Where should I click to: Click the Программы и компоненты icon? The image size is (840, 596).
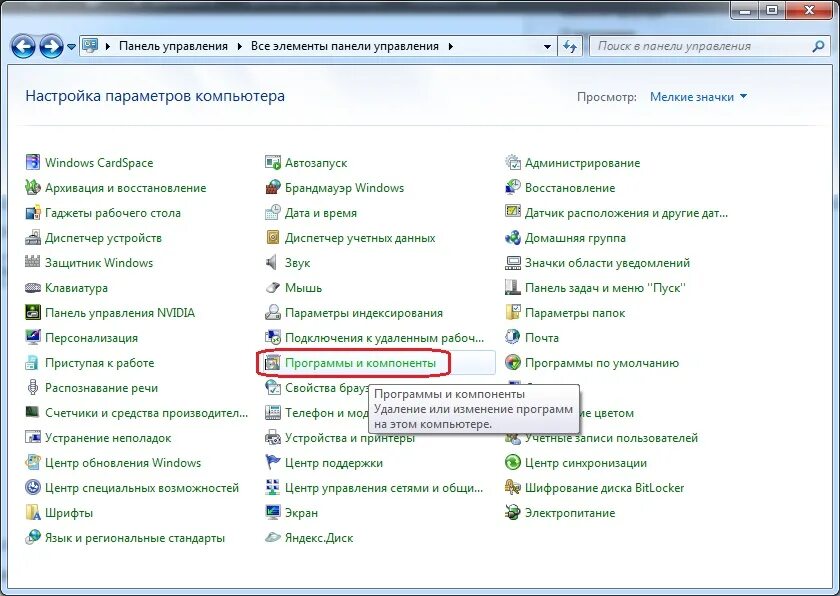click(x=273, y=363)
